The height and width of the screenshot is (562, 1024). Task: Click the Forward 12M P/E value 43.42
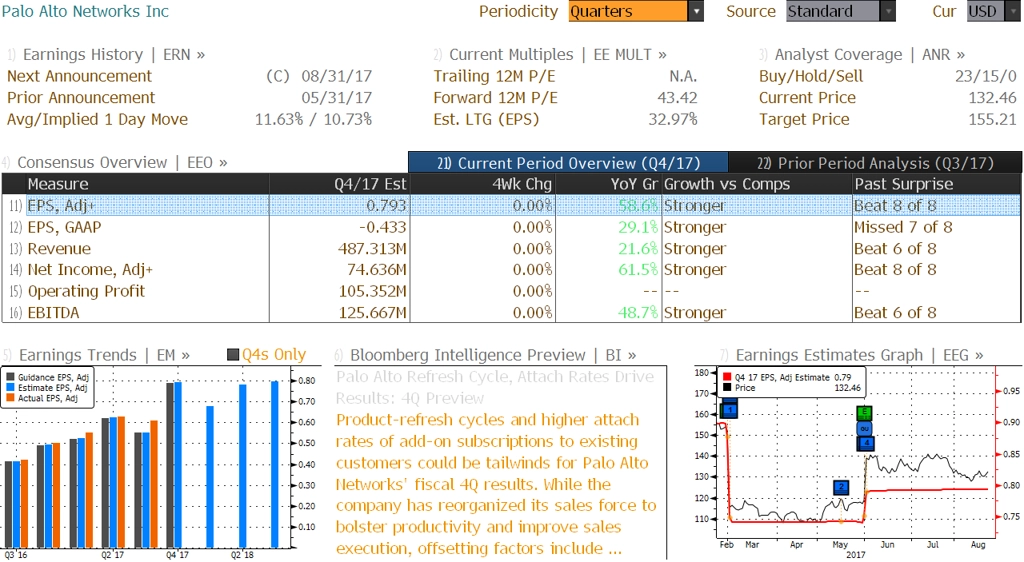click(677, 97)
